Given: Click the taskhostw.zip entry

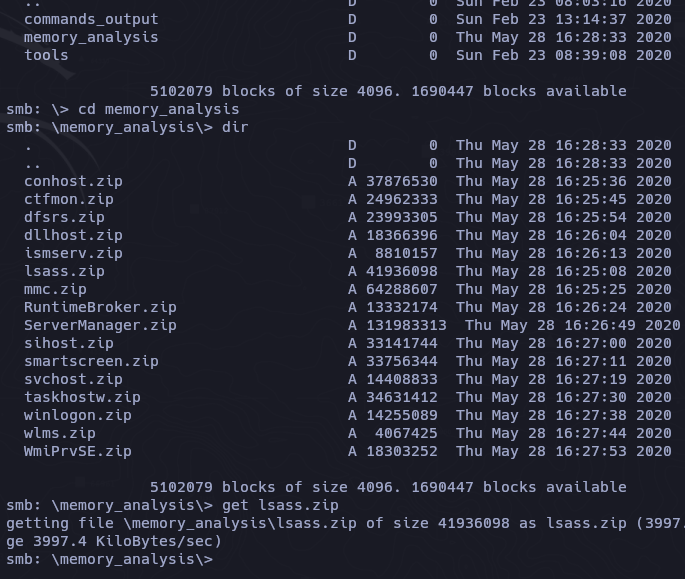Looking at the screenshot, I should tap(83, 397).
